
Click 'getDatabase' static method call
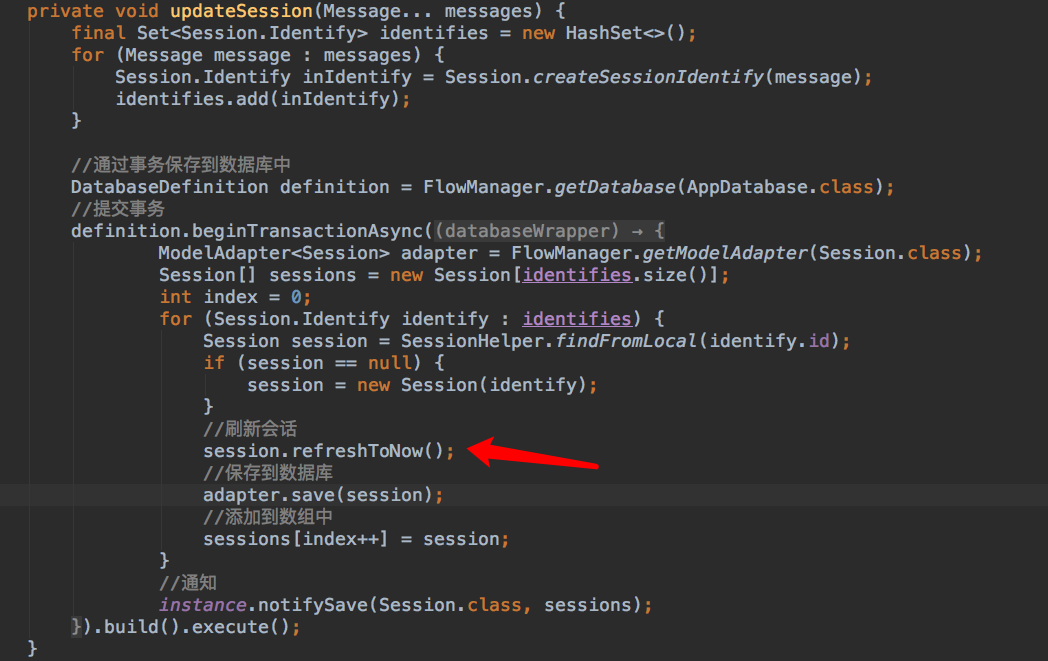coord(615,187)
